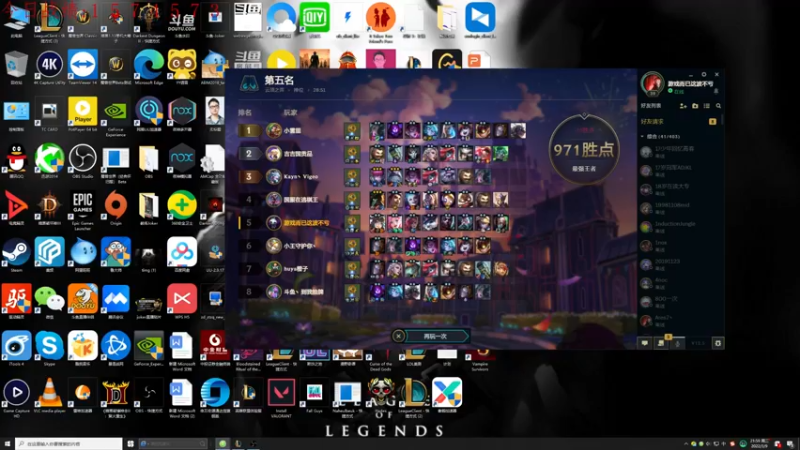Select the Kaya player avatar in rank 3
This screenshot has height=450, width=800.
coord(274,177)
